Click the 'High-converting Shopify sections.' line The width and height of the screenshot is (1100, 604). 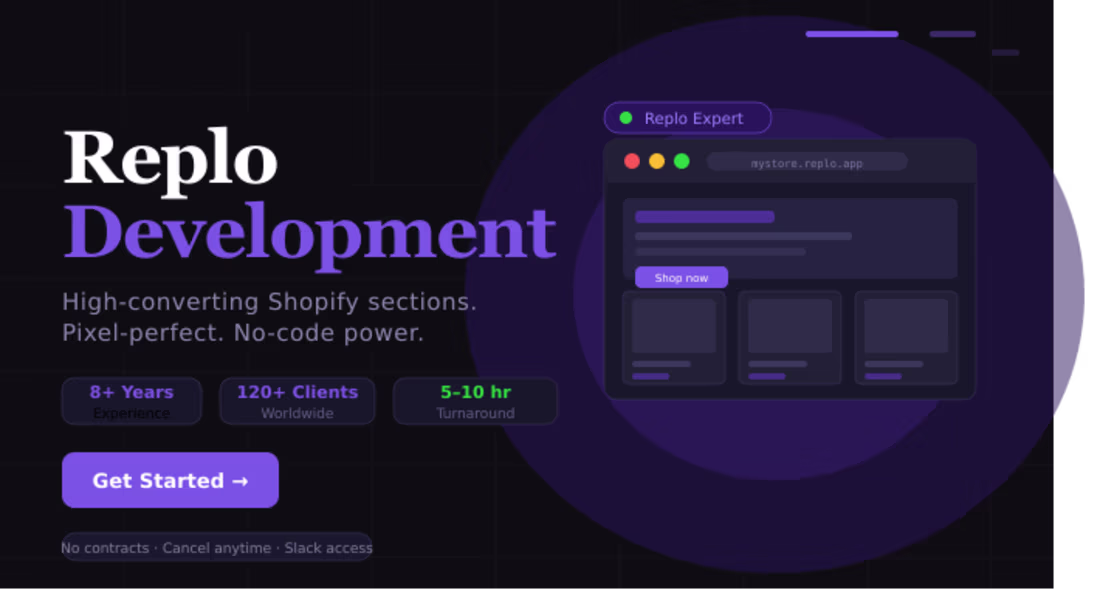pyautogui.click(x=269, y=302)
